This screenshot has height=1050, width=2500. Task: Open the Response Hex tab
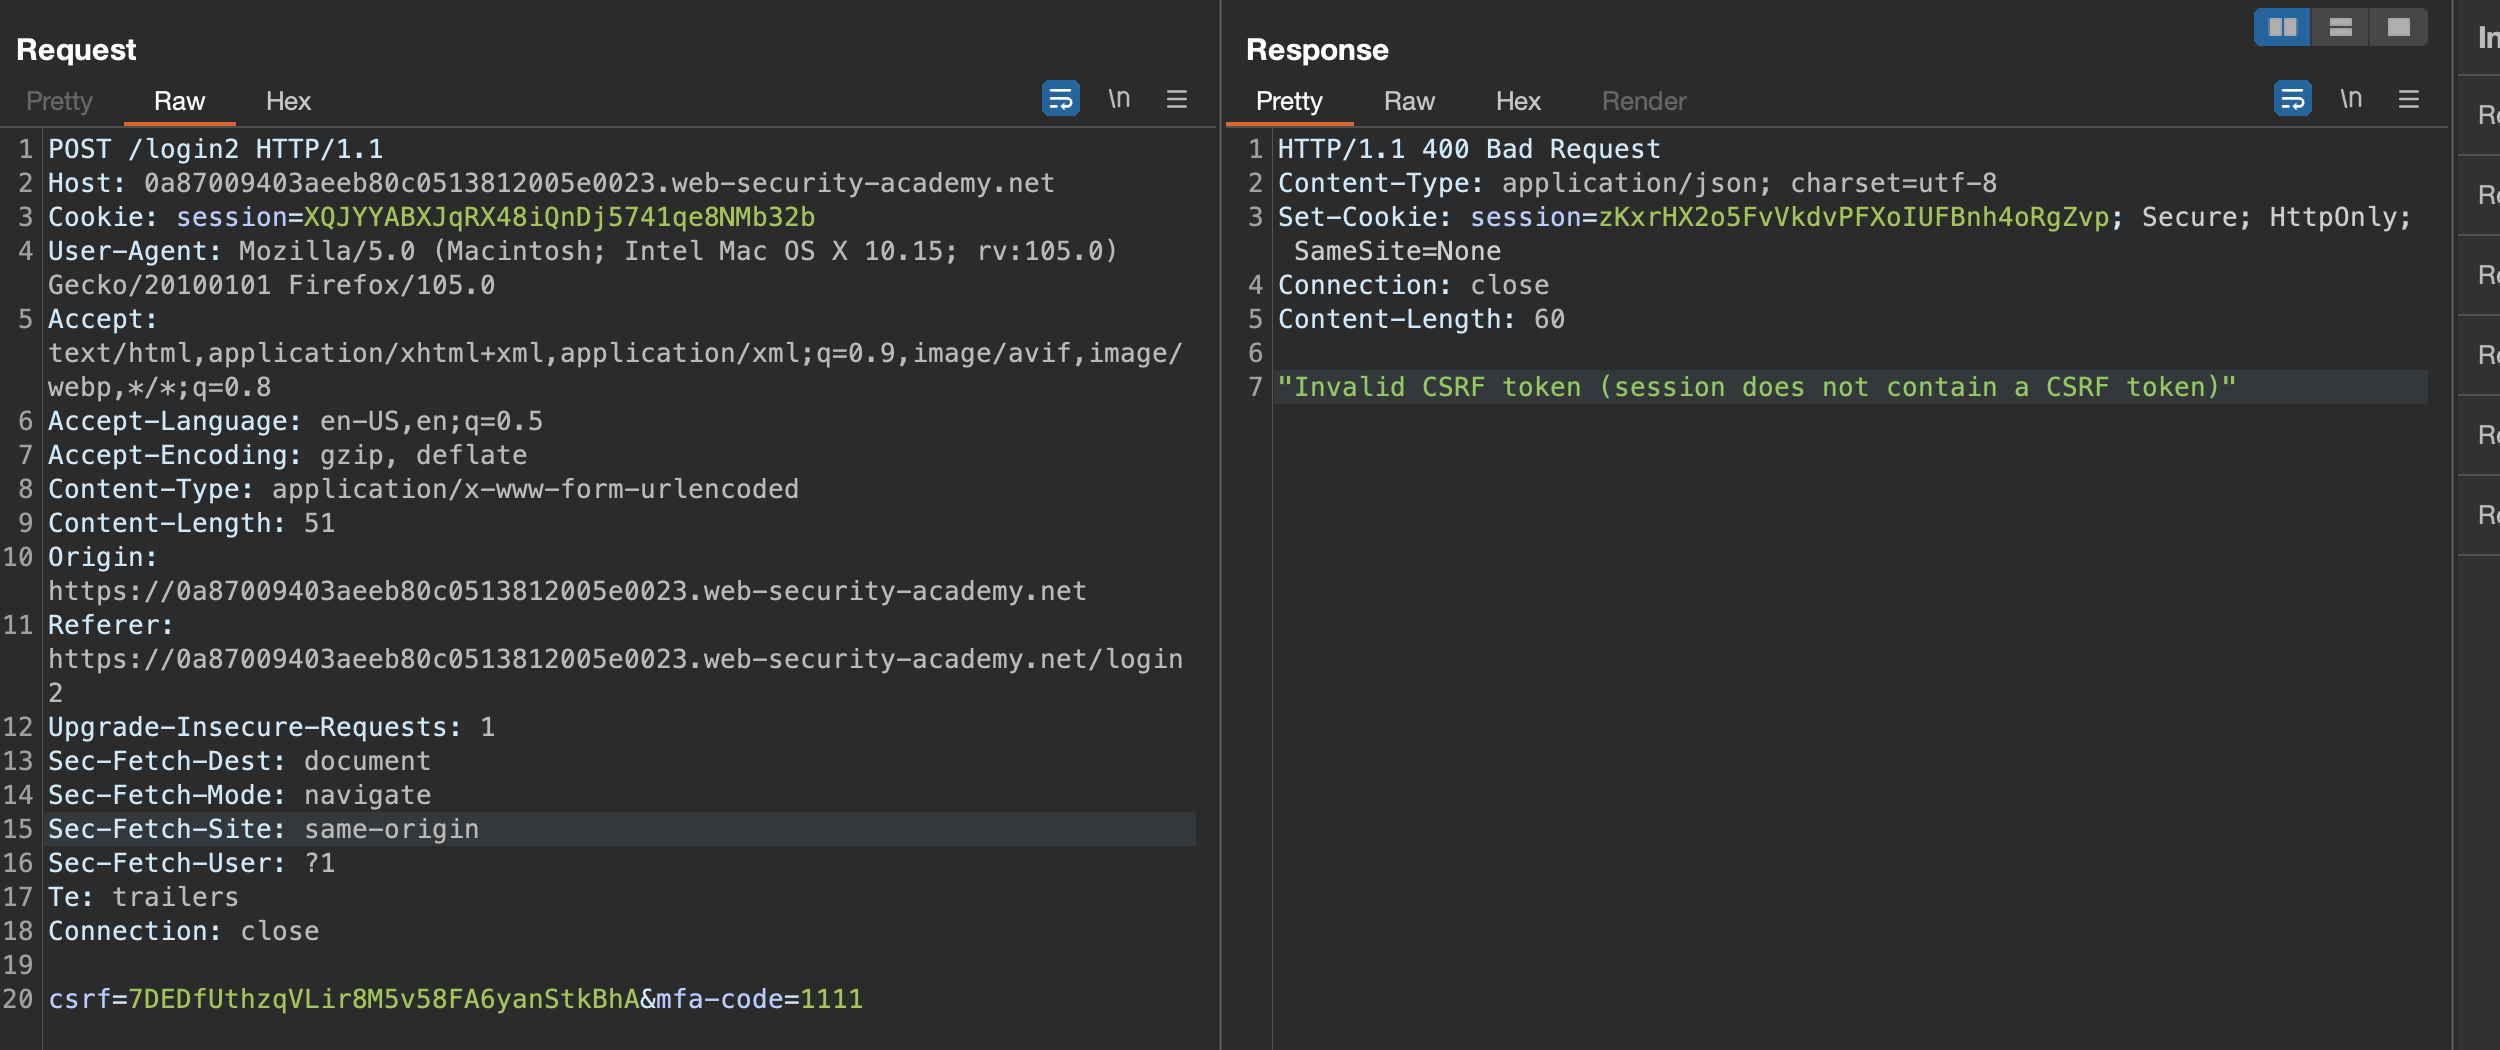point(1518,101)
